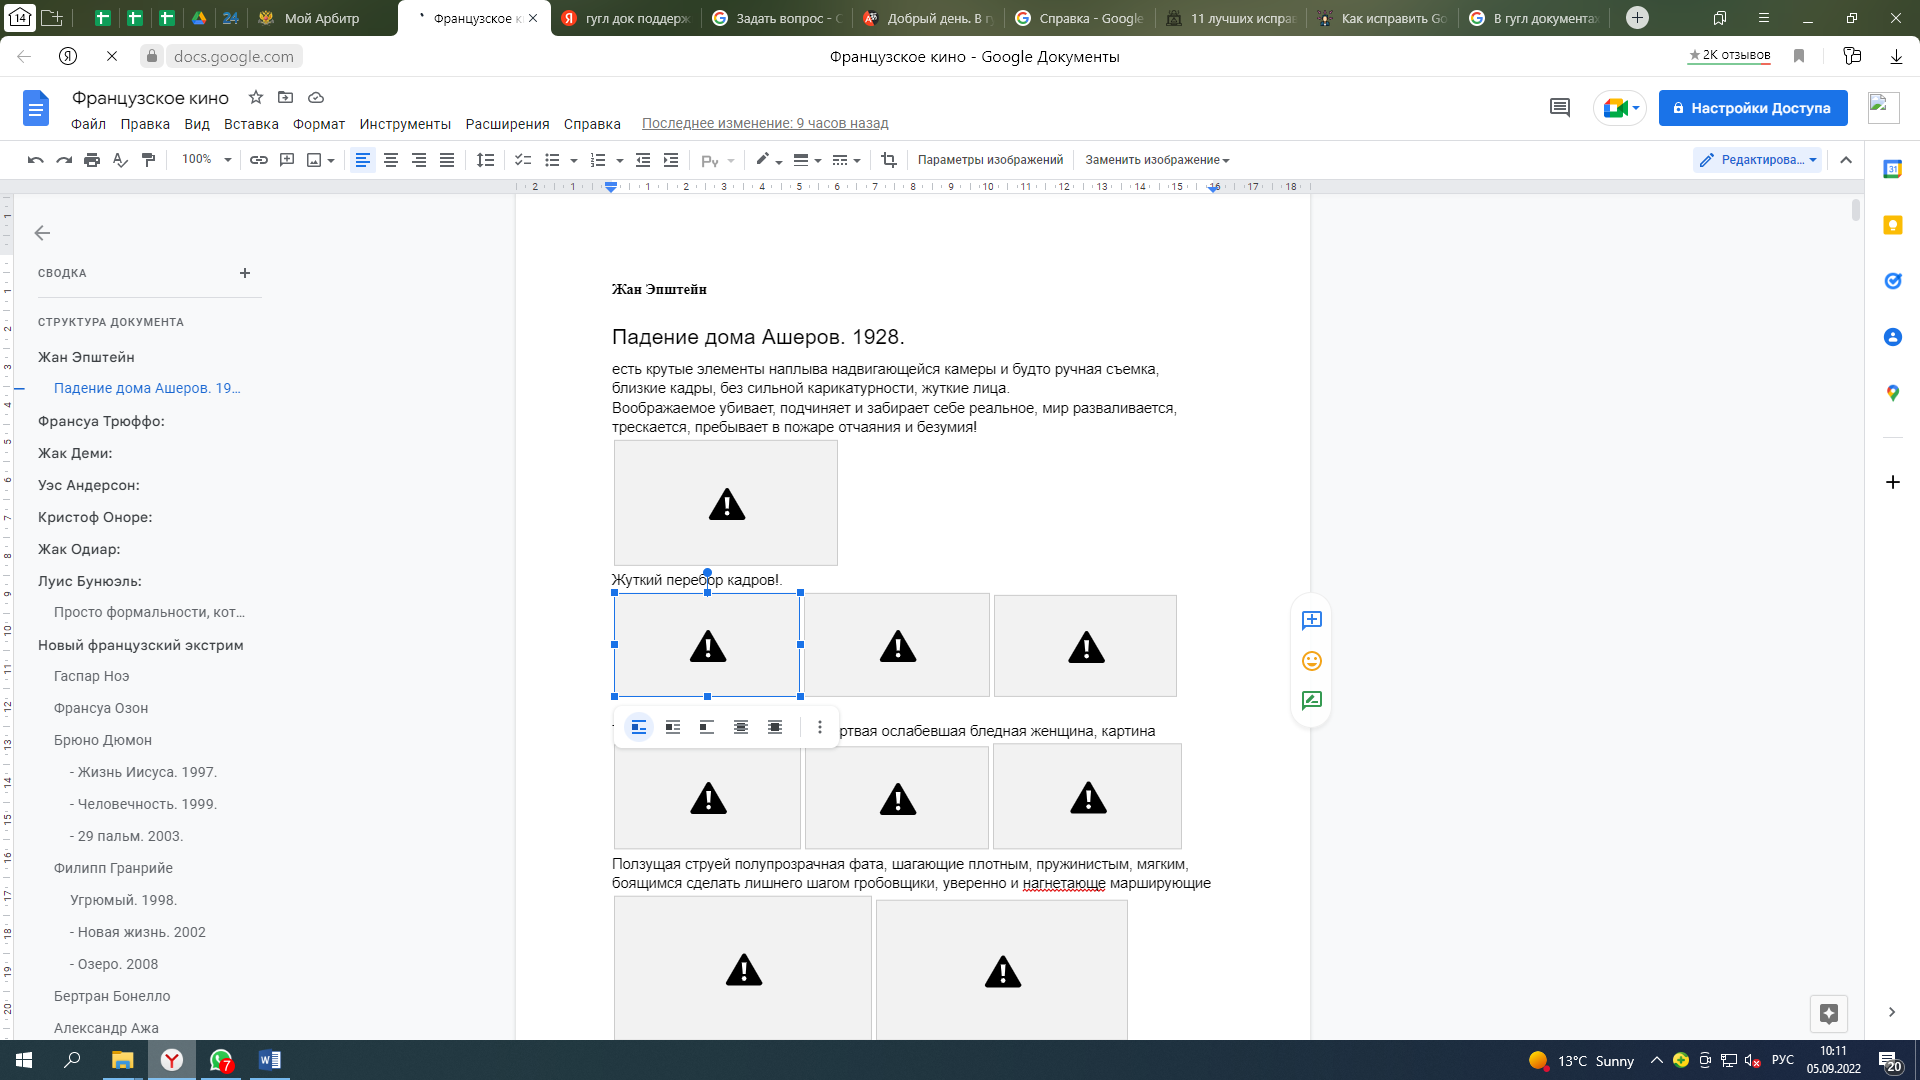Viewport: 1920px width, 1080px height.
Task: Click the increase indent icon
Action: [x=671, y=160]
